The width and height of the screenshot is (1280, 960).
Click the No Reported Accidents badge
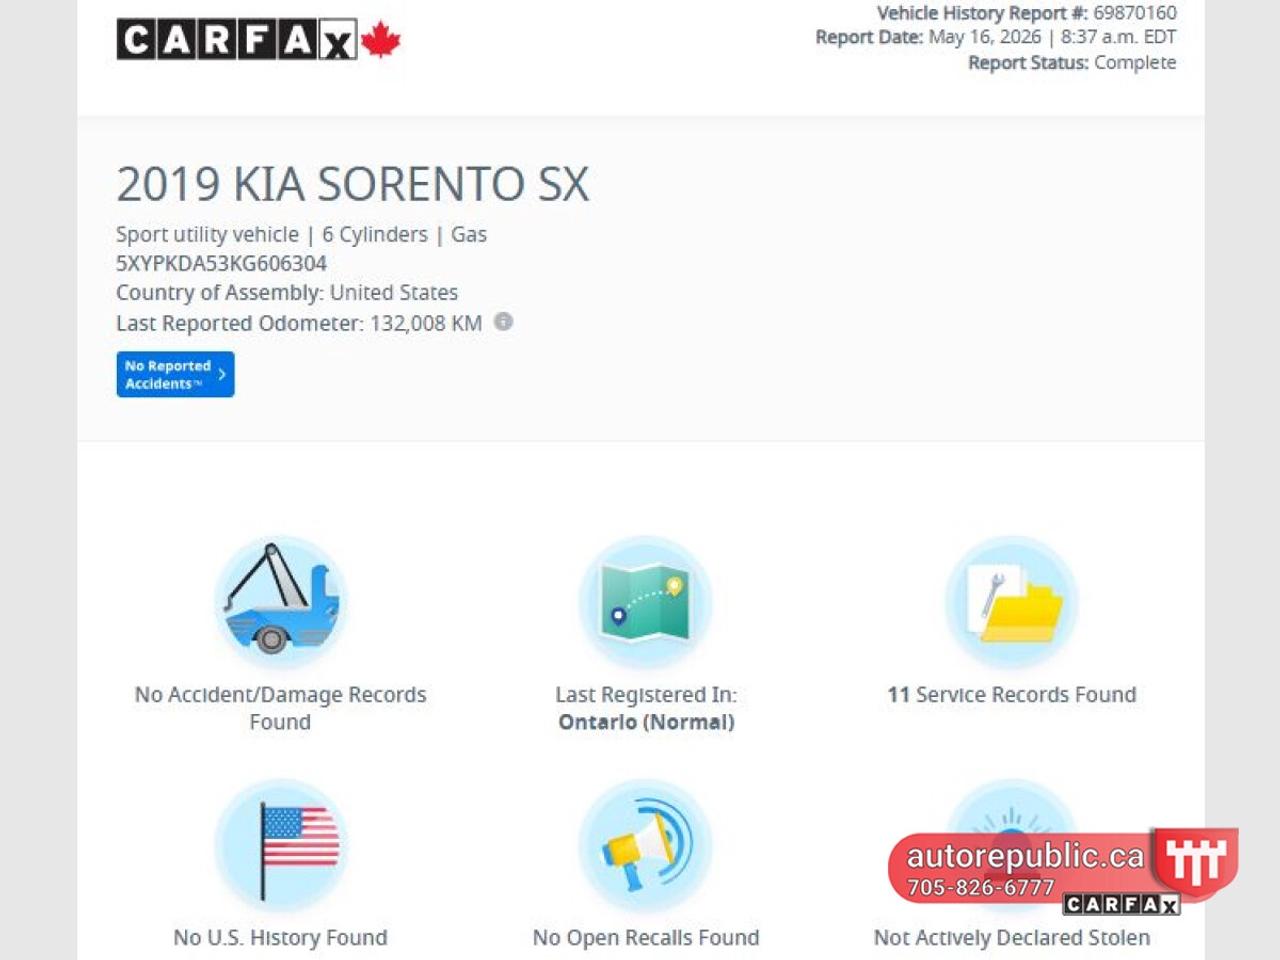tap(175, 374)
